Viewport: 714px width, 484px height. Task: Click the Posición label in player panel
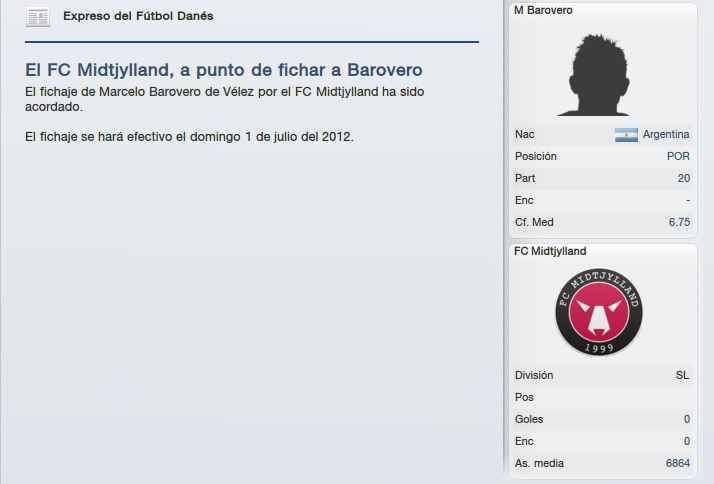click(536, 156)
